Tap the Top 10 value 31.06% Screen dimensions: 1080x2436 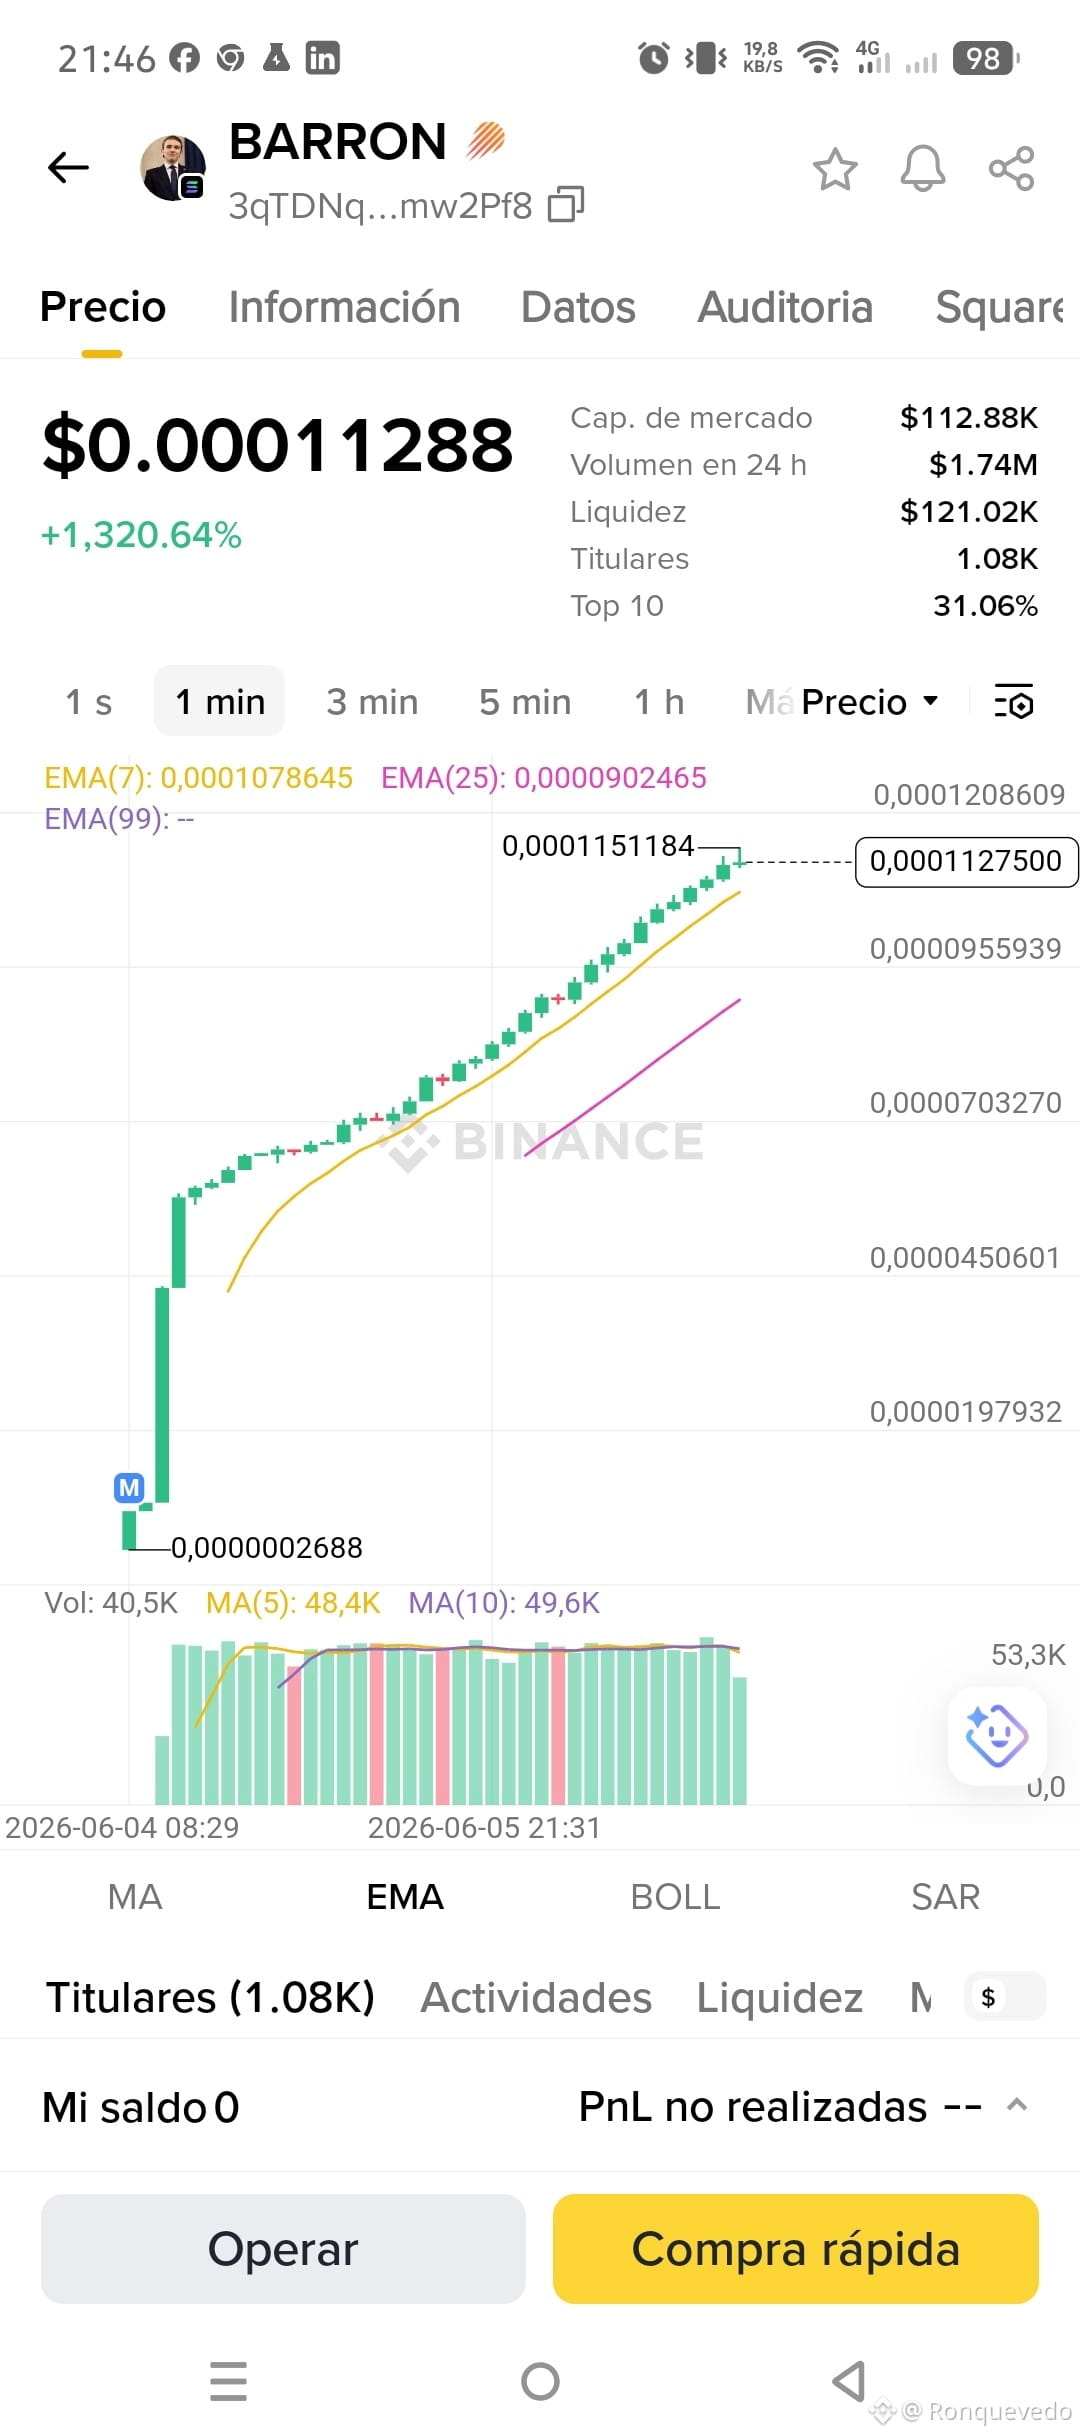click(x=985, y=605)
